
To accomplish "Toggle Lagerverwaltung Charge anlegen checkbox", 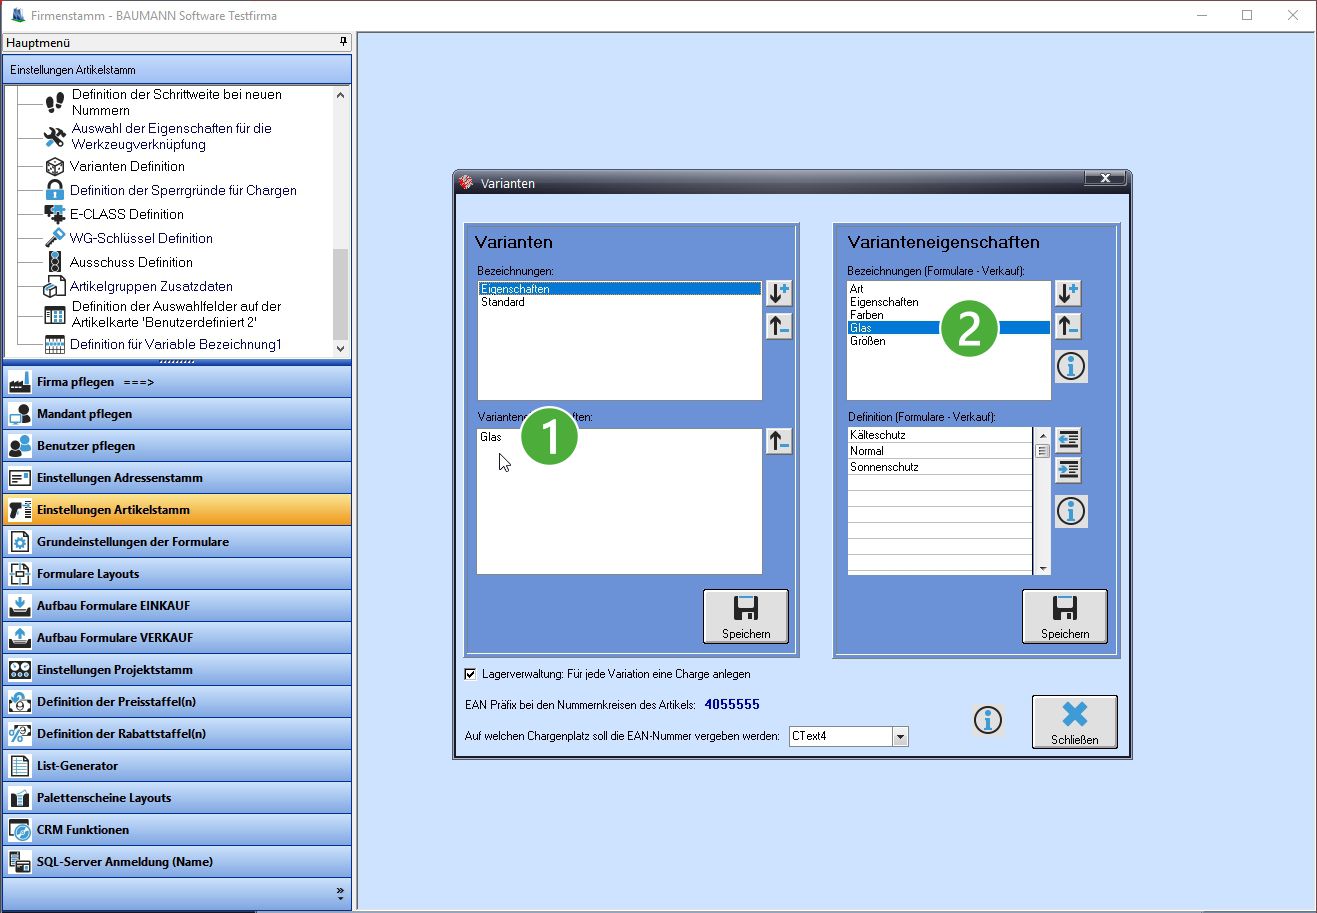I will click(x=471, y=674).
